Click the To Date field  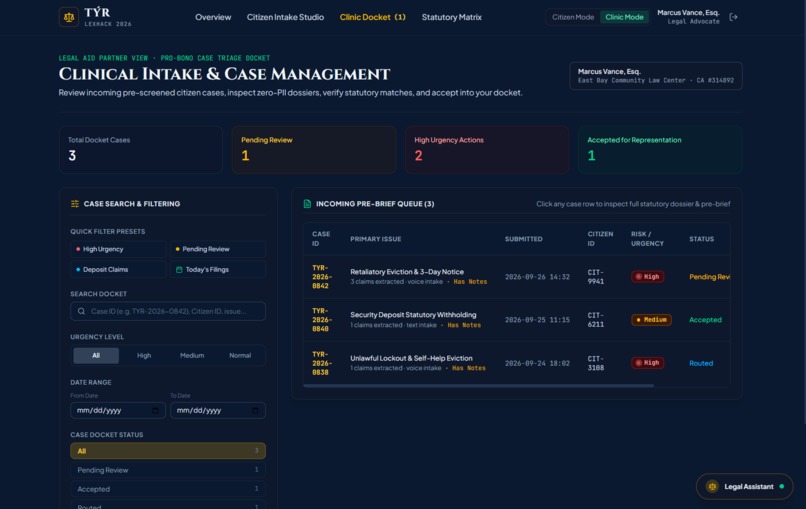click(218, 410)
